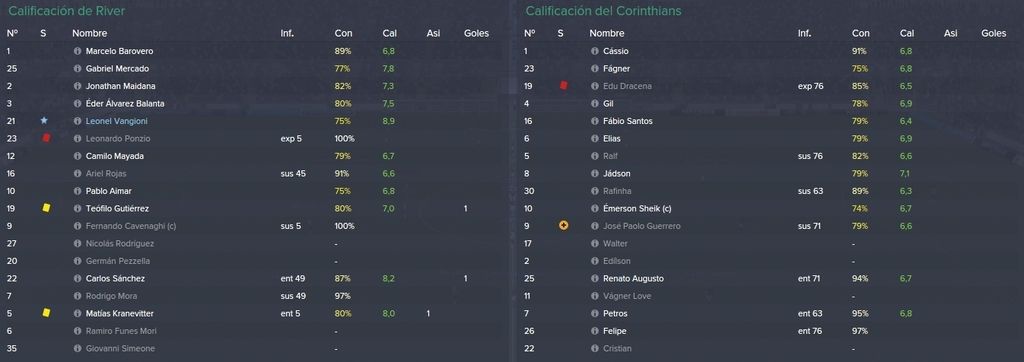Click red card icon for Edu Dracena
1024x362 pixels.
564,86
